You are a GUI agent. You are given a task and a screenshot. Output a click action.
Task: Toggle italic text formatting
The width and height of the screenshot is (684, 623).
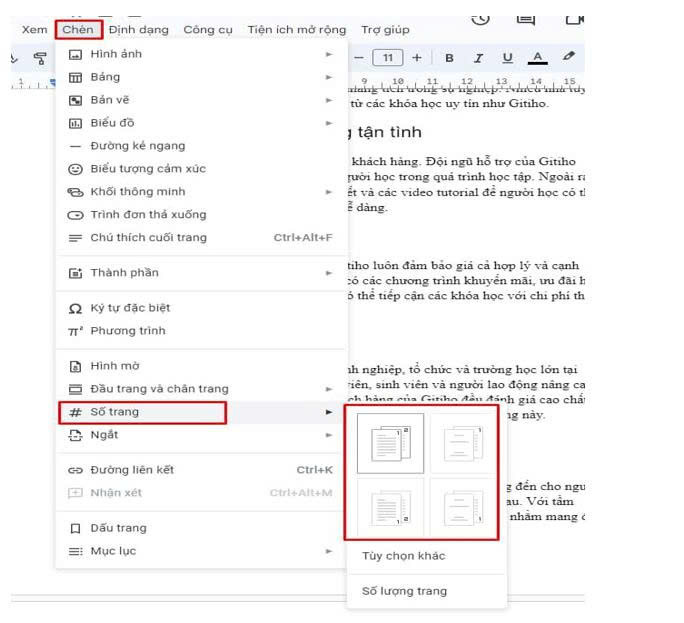(x=478, y=58)
